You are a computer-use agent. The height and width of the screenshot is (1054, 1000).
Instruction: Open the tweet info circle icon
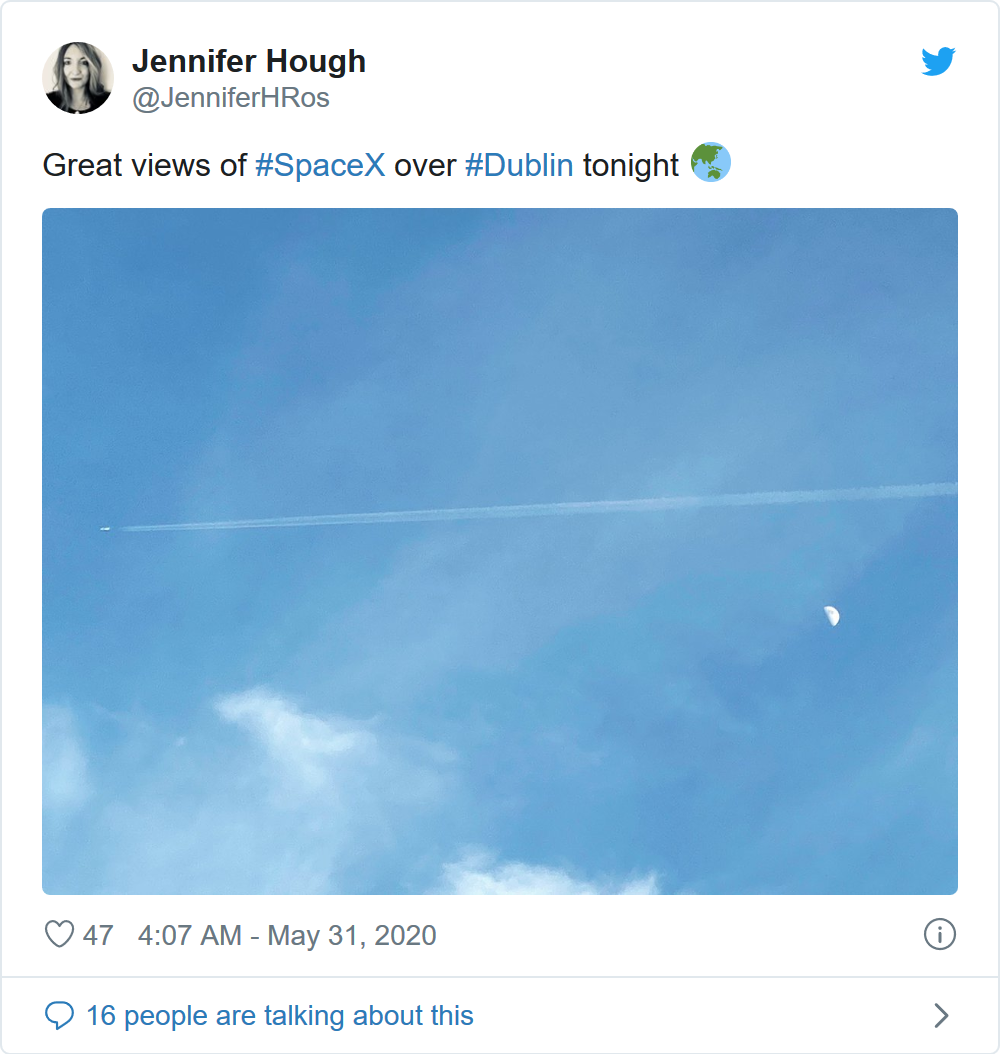[939, 935]
